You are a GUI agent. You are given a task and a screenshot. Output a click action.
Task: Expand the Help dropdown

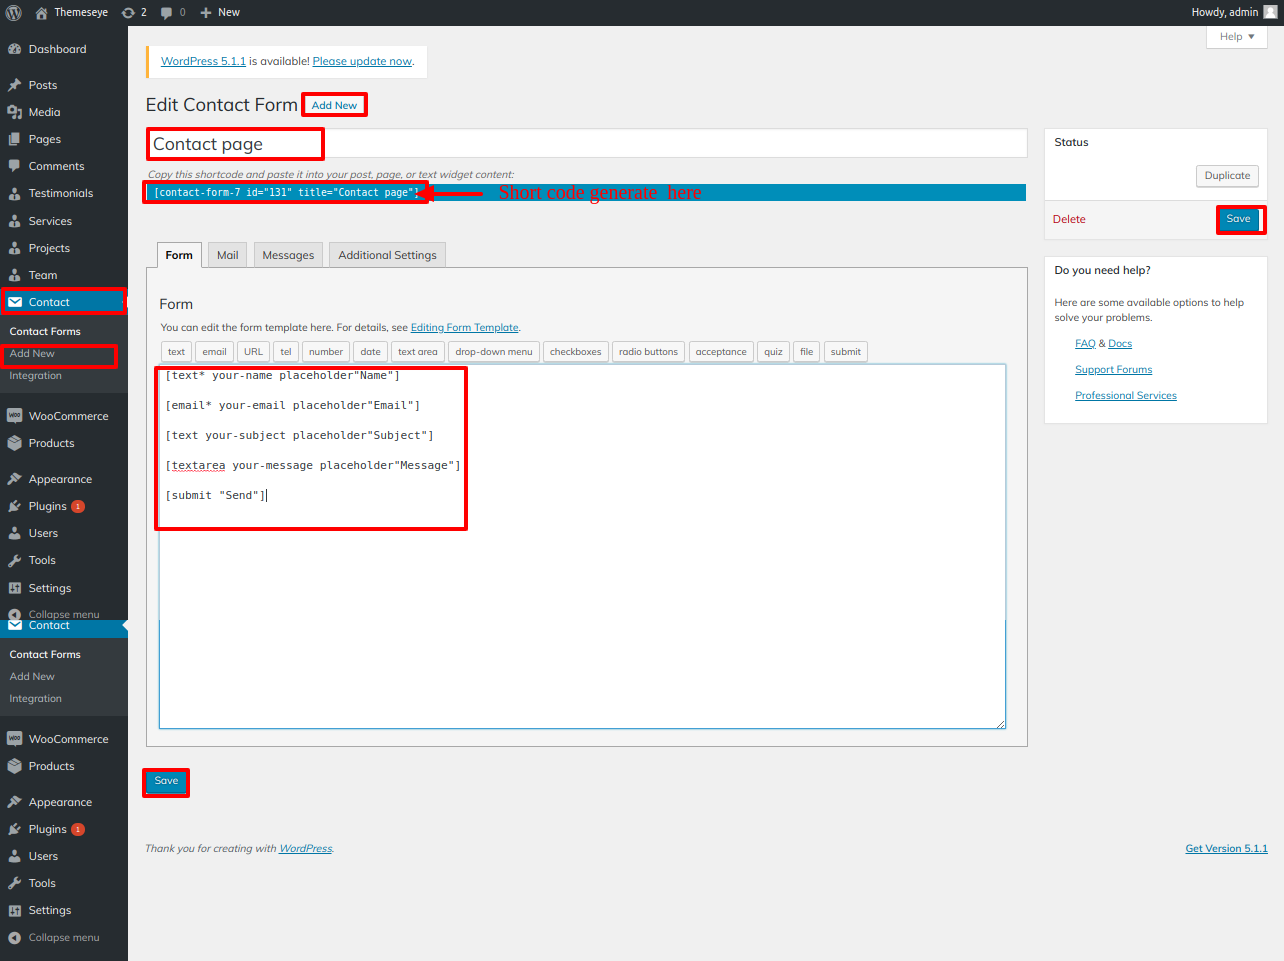(x=1237, y=37)
